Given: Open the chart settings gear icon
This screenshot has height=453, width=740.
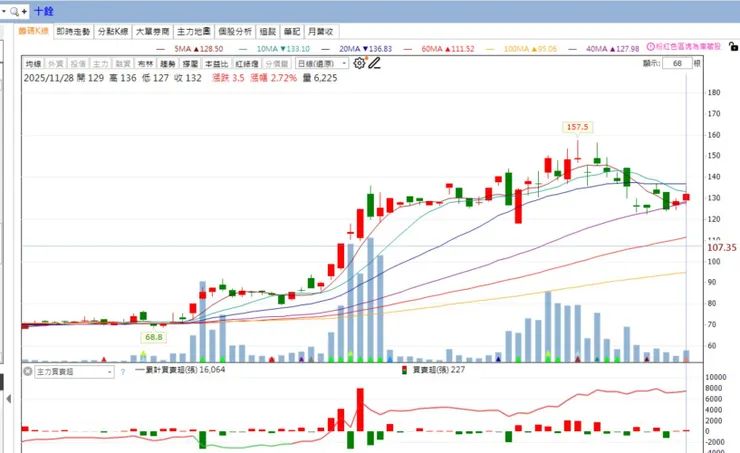Looking at the screenshot, I should [359, 63].
